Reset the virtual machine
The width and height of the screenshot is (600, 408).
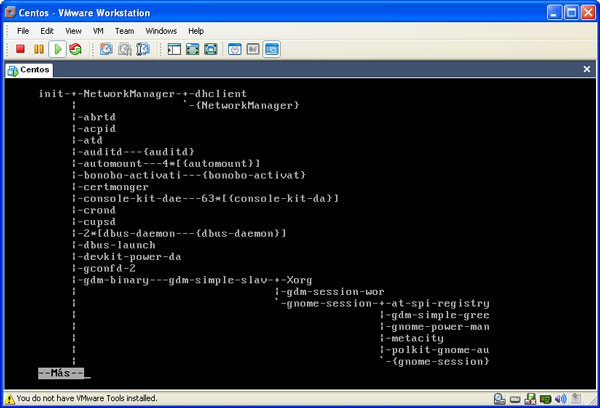[75, 49]
